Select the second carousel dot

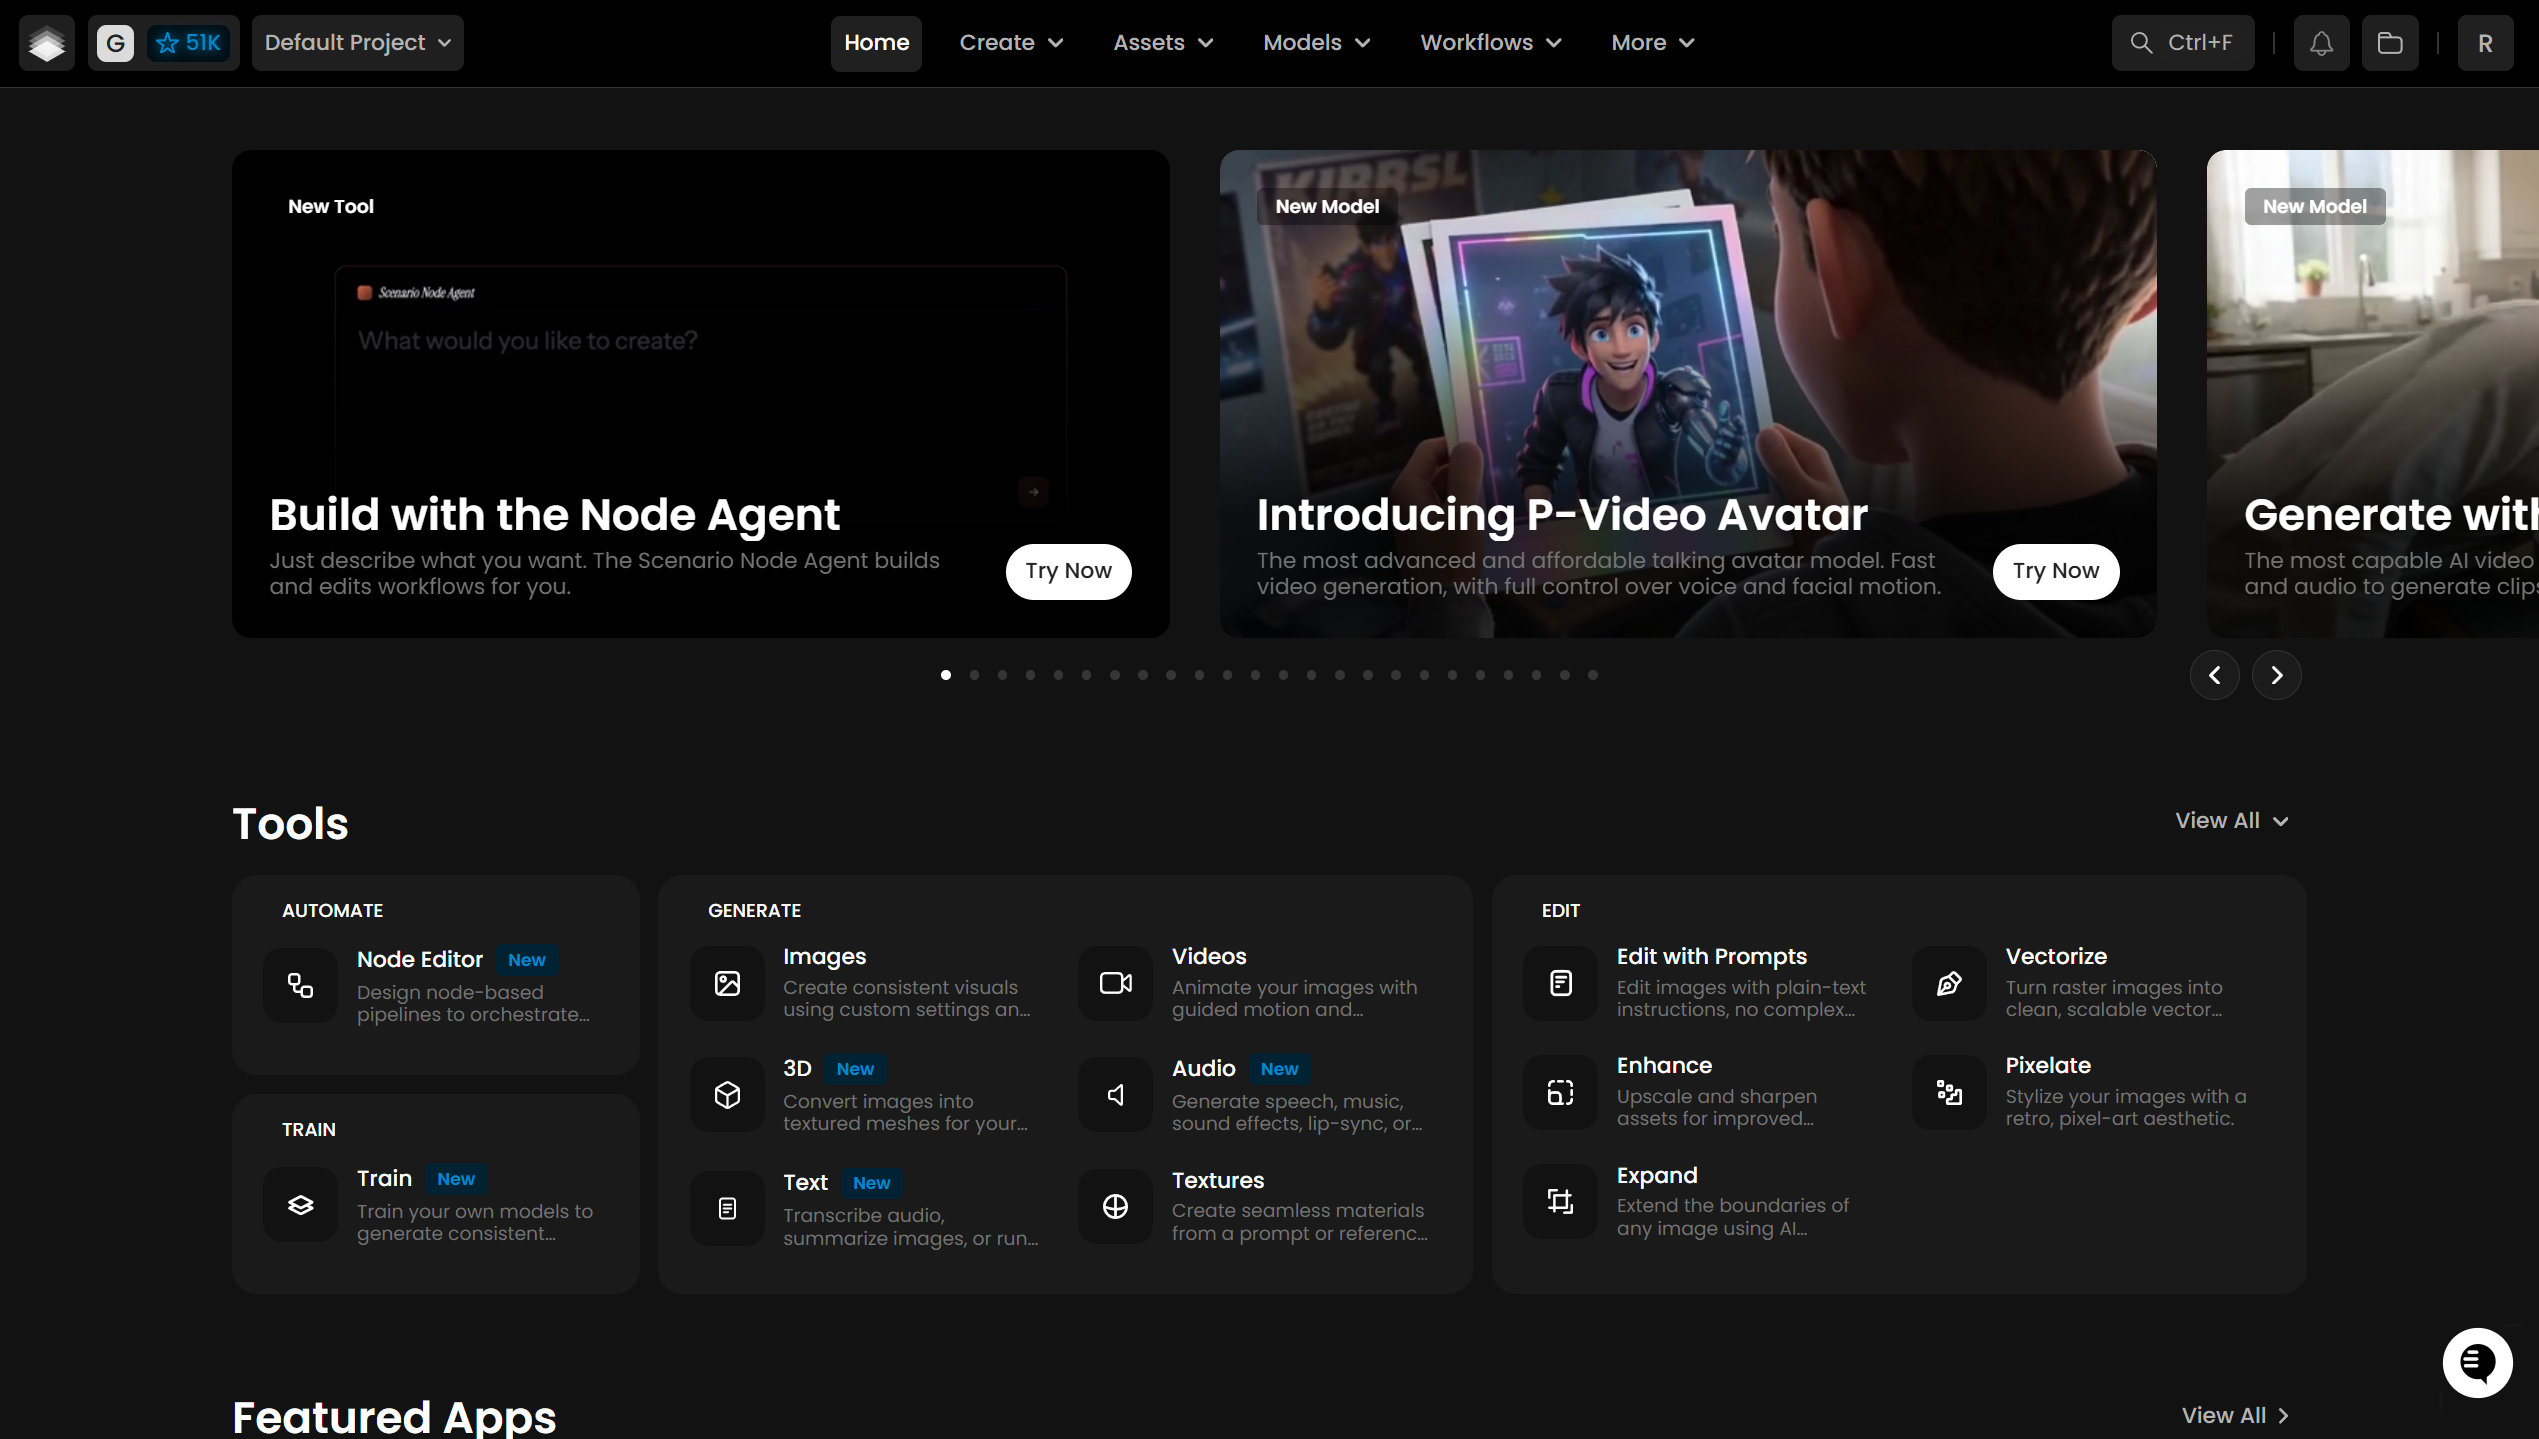pyautogui.click(x=974, y=675)
